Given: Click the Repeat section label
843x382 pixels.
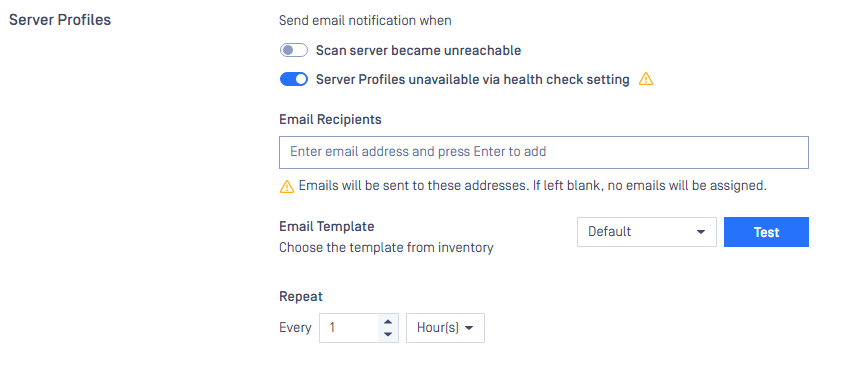Looking at the screenshot, I should click(301, 297).
